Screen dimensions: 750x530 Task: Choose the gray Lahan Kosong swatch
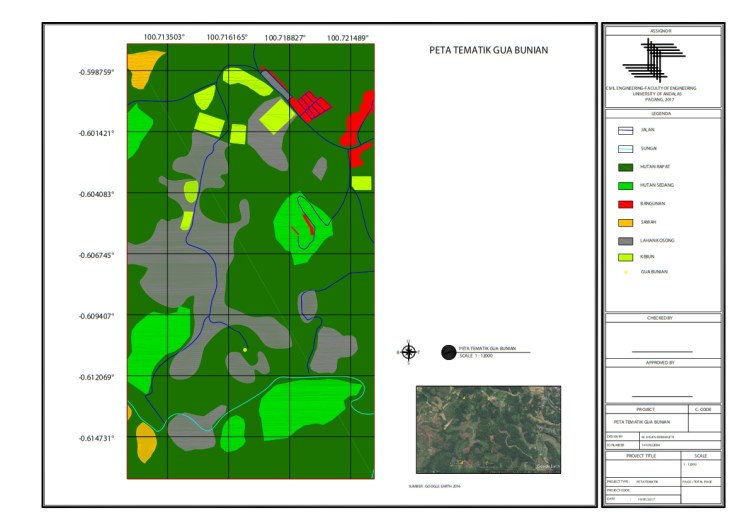point(624,239)
